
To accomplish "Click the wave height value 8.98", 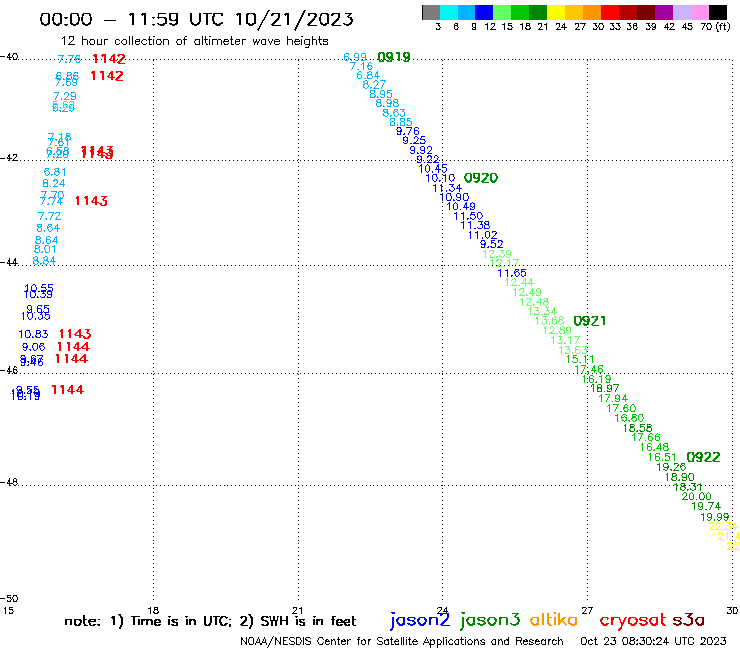I will [x=387, y=103].
